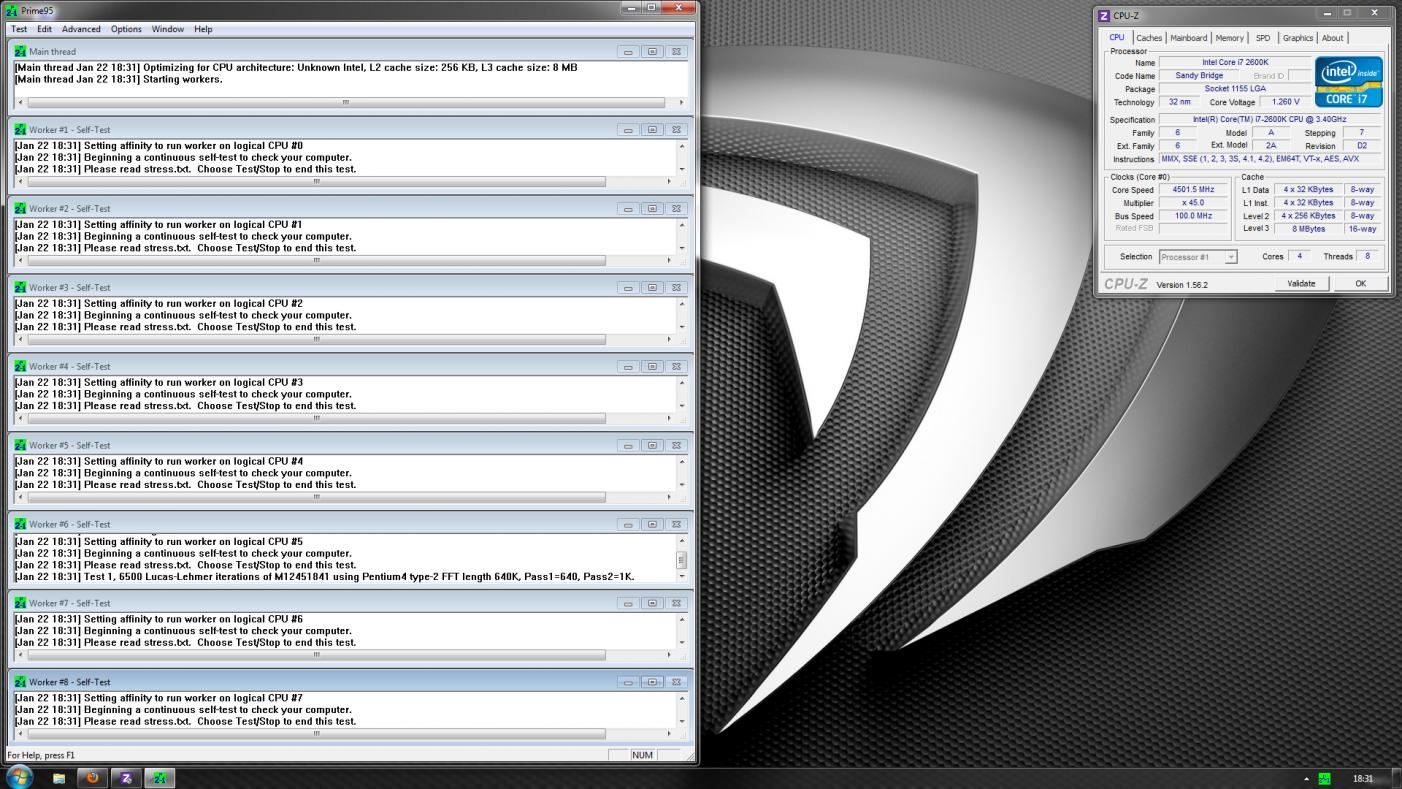The width and height of the screenshot is (1402, 789).
Task: Minimize Worker #6 child window
Action: (x=628, y=525)
